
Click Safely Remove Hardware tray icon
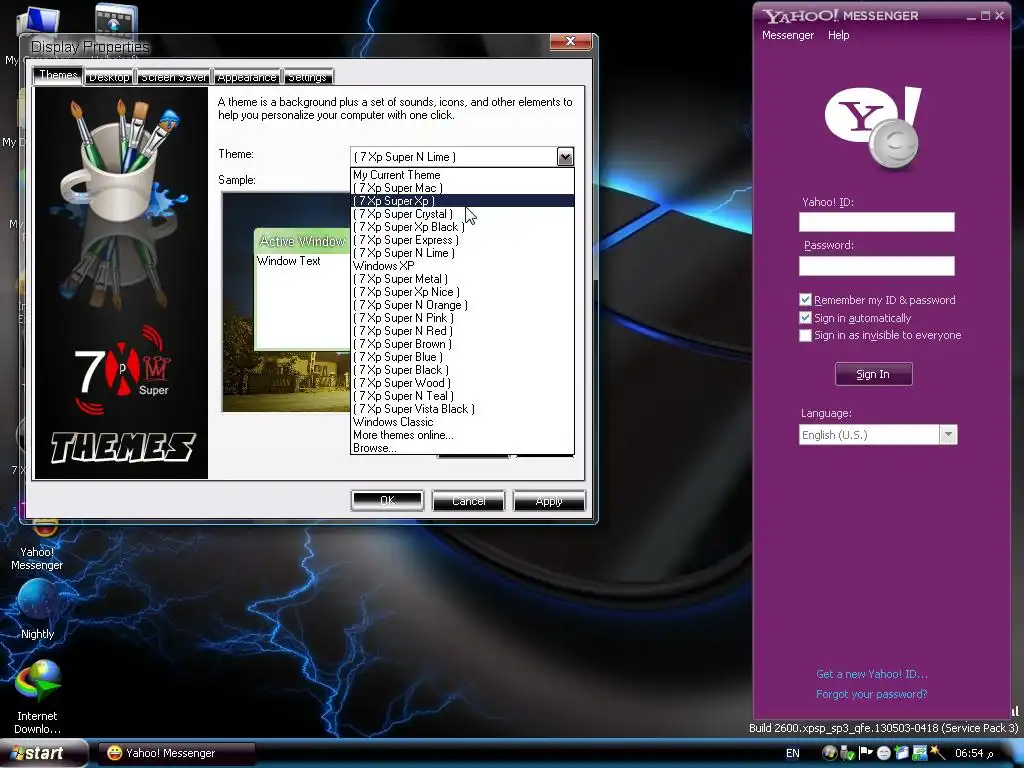pos(847,753)
